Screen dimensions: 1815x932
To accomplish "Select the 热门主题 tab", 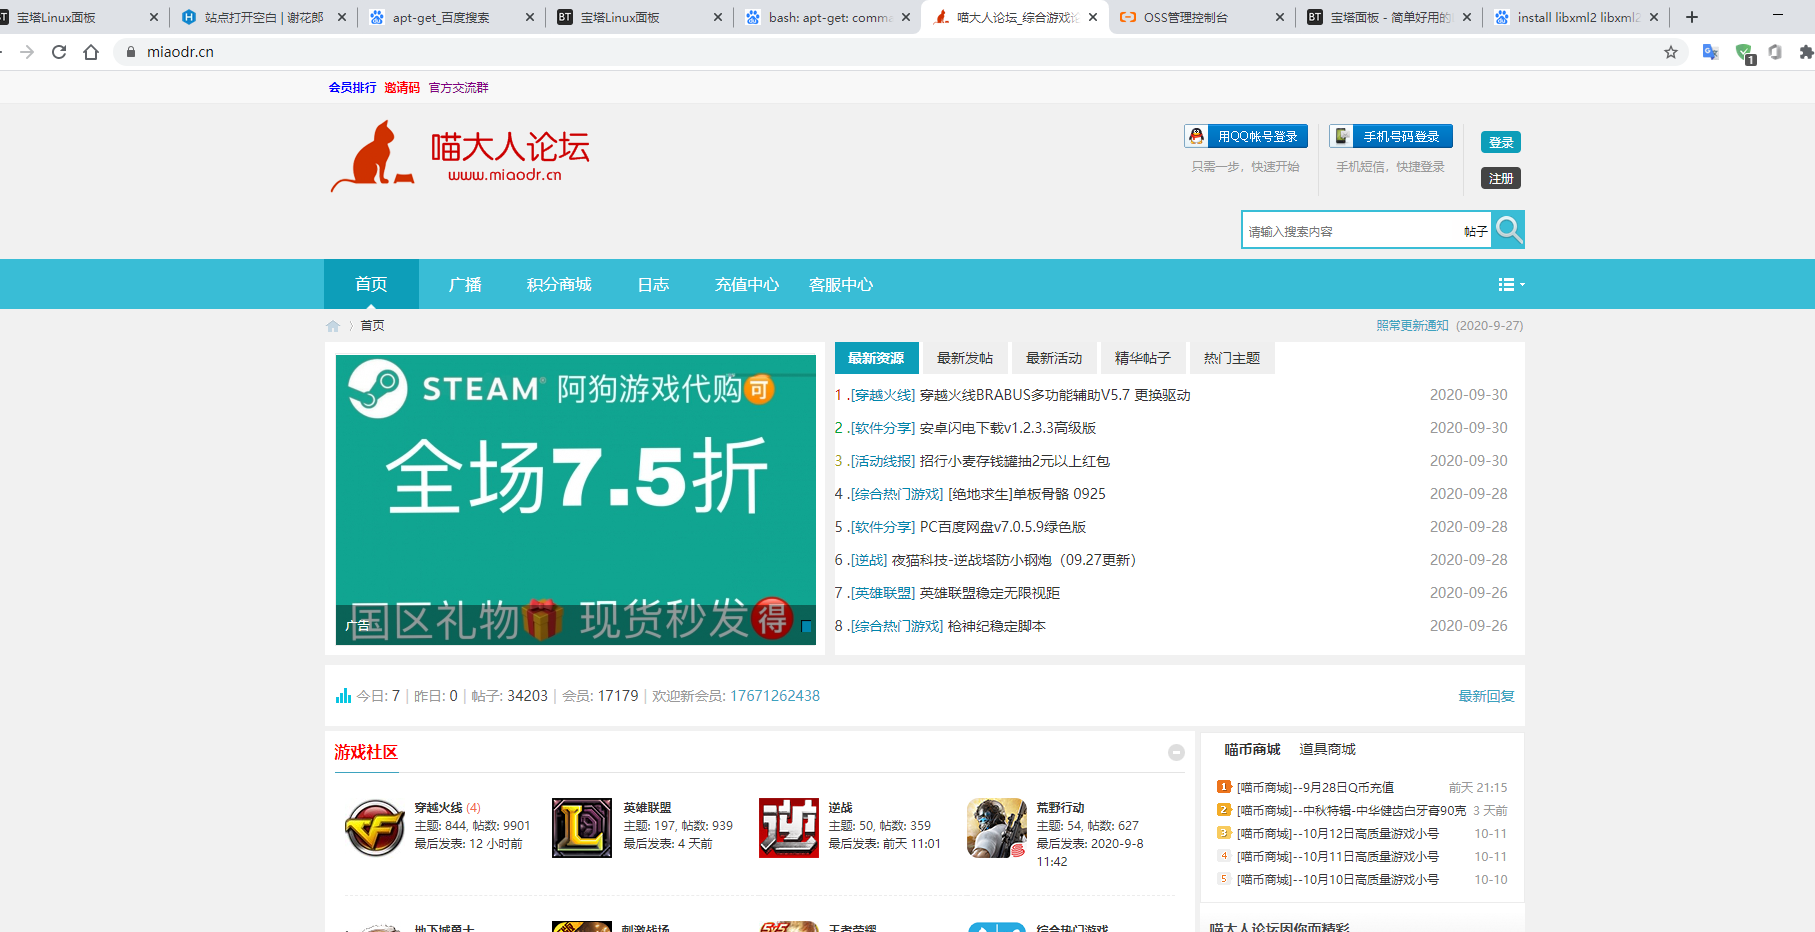I will click(1232, 358).
